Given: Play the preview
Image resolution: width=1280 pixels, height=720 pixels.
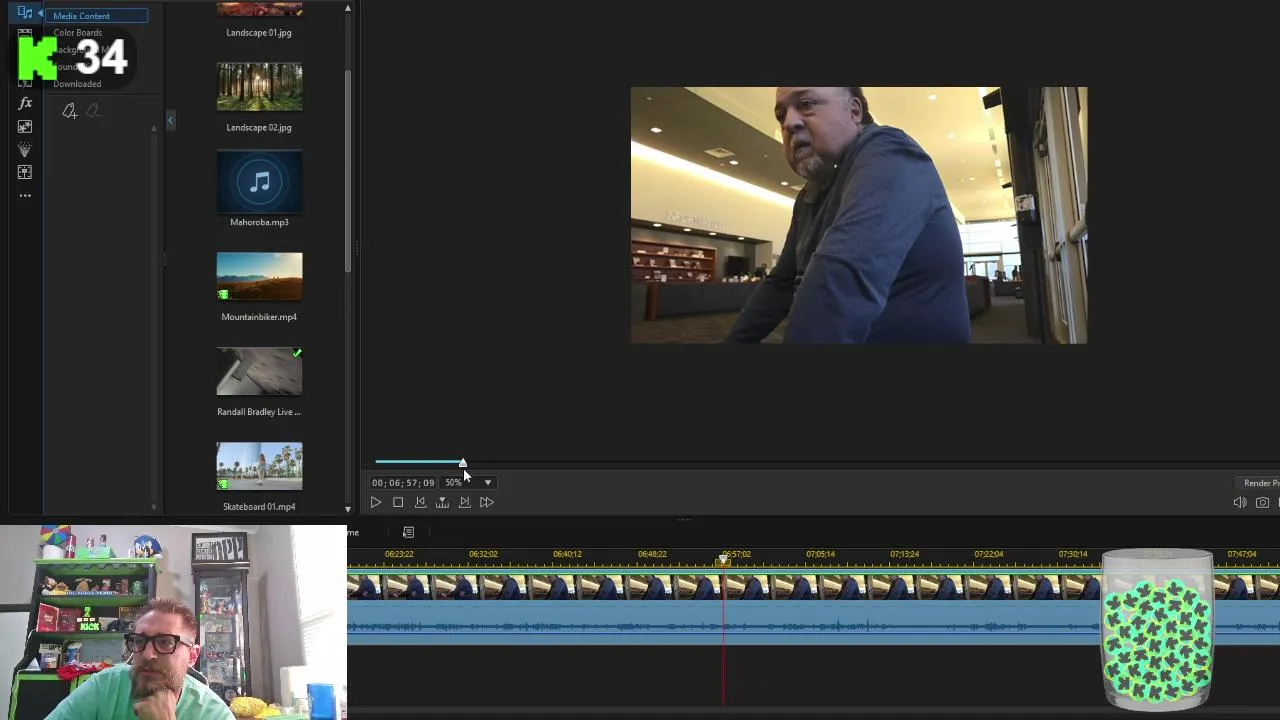Looking at the screenshot, I should click(x=376, y=503).
